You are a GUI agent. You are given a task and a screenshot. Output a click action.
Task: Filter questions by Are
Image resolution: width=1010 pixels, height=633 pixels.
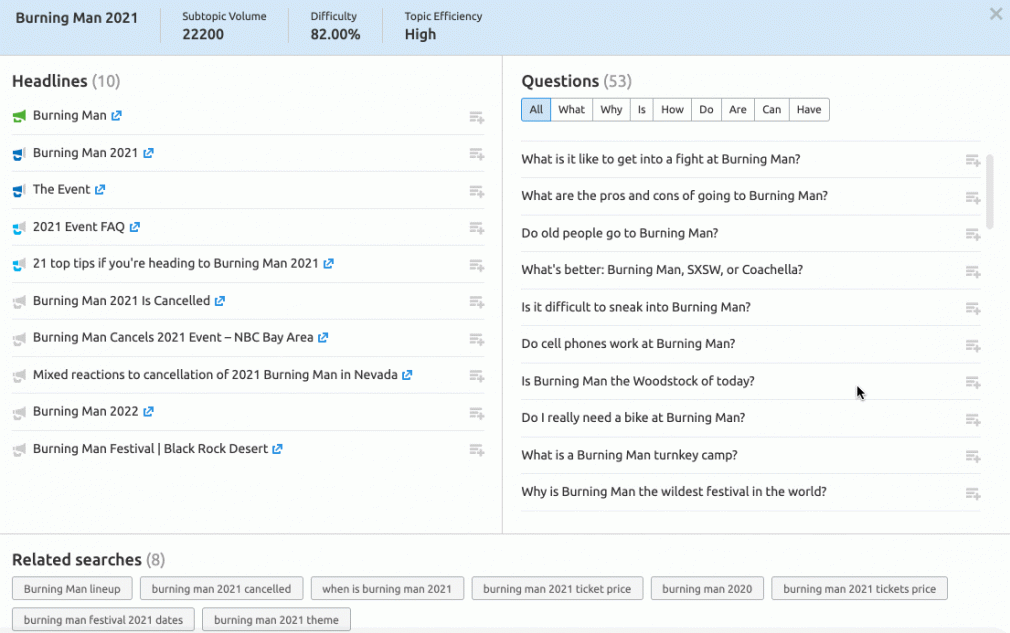[738, 109]
